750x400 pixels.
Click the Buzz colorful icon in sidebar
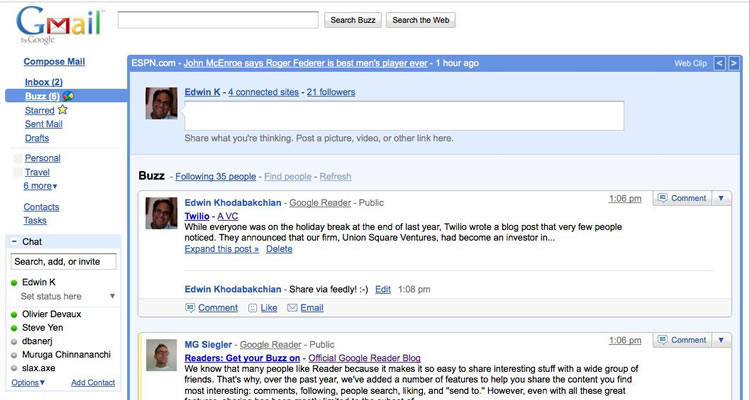point(68,96)
